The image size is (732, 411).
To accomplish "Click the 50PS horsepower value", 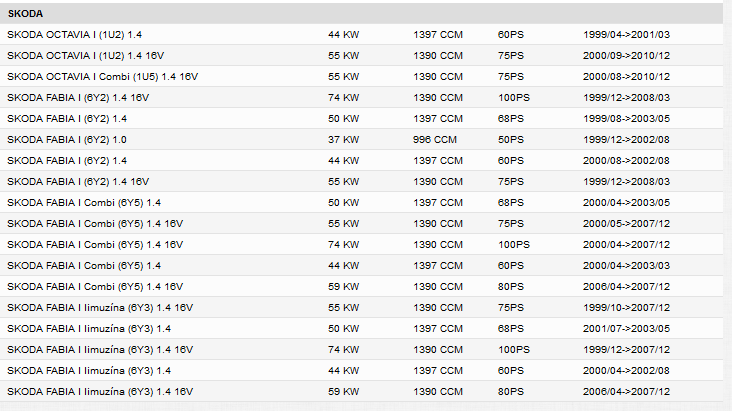I will [x=511, y=140].
